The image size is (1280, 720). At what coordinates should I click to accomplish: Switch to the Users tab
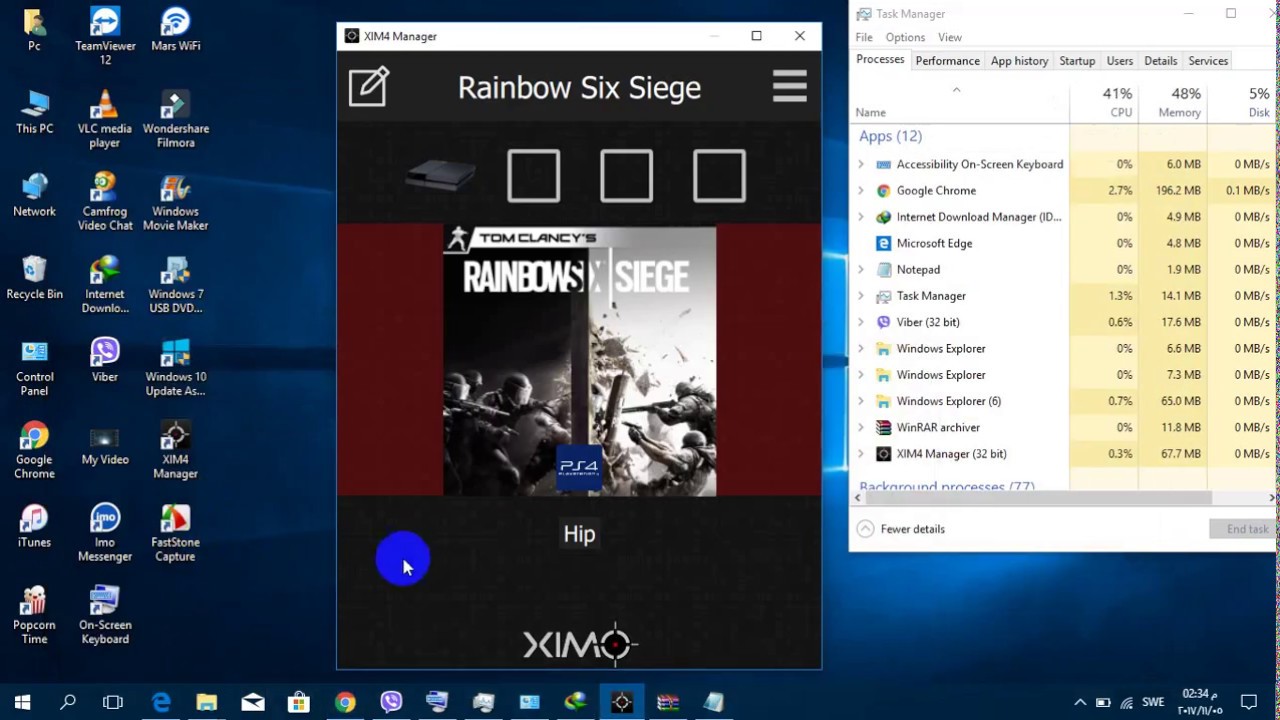tap(1120, 61)
